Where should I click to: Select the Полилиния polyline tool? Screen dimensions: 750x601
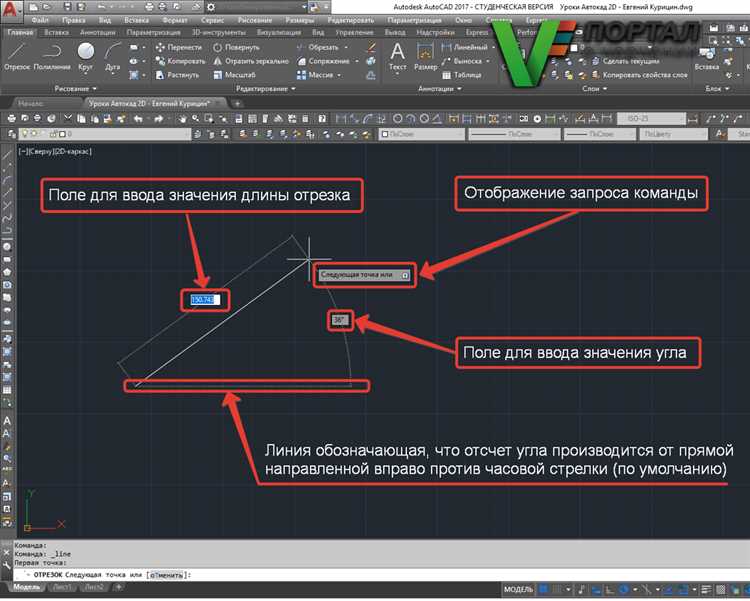[x=52, y=56]
